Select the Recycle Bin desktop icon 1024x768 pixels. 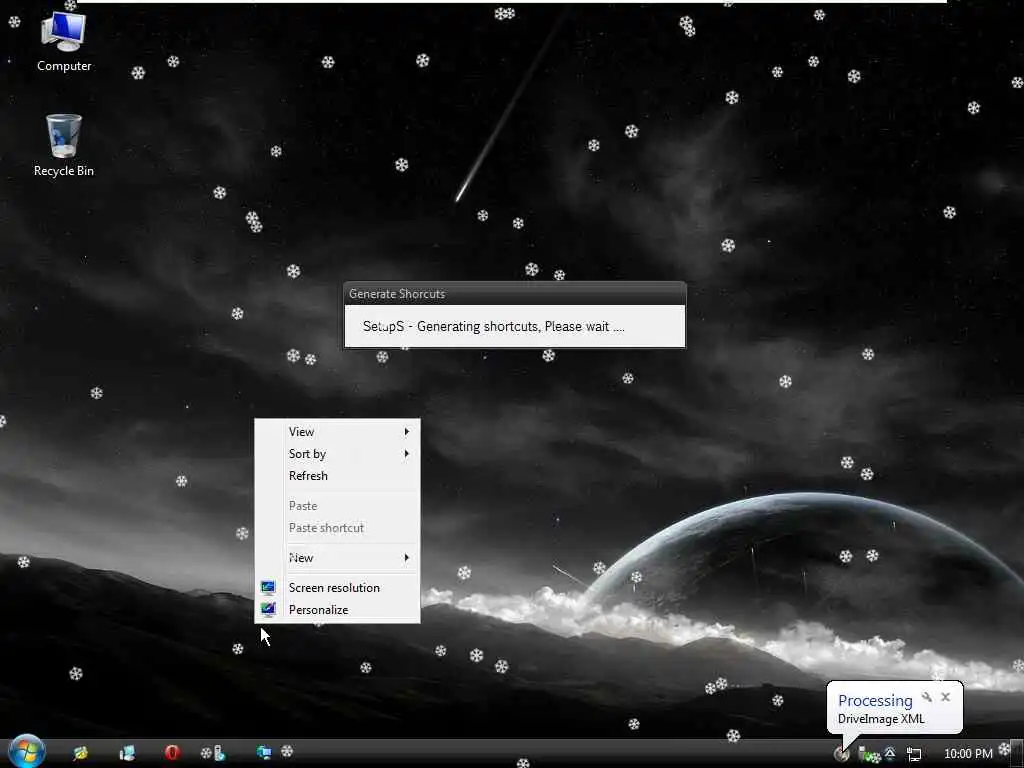pos(63,146)
